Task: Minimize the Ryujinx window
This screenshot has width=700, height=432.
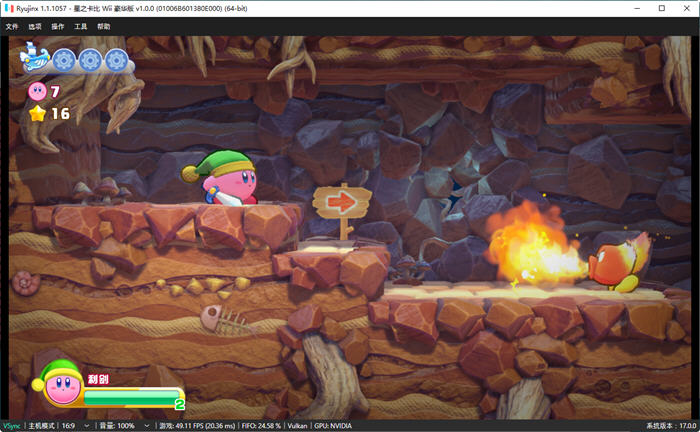Action: click(x=637, y=8)
